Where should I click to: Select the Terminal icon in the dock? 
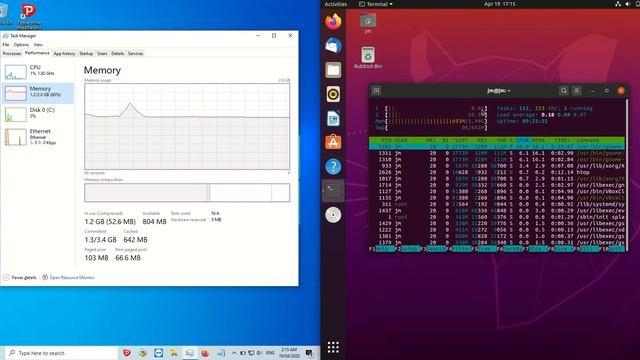[x=333, y=191]
